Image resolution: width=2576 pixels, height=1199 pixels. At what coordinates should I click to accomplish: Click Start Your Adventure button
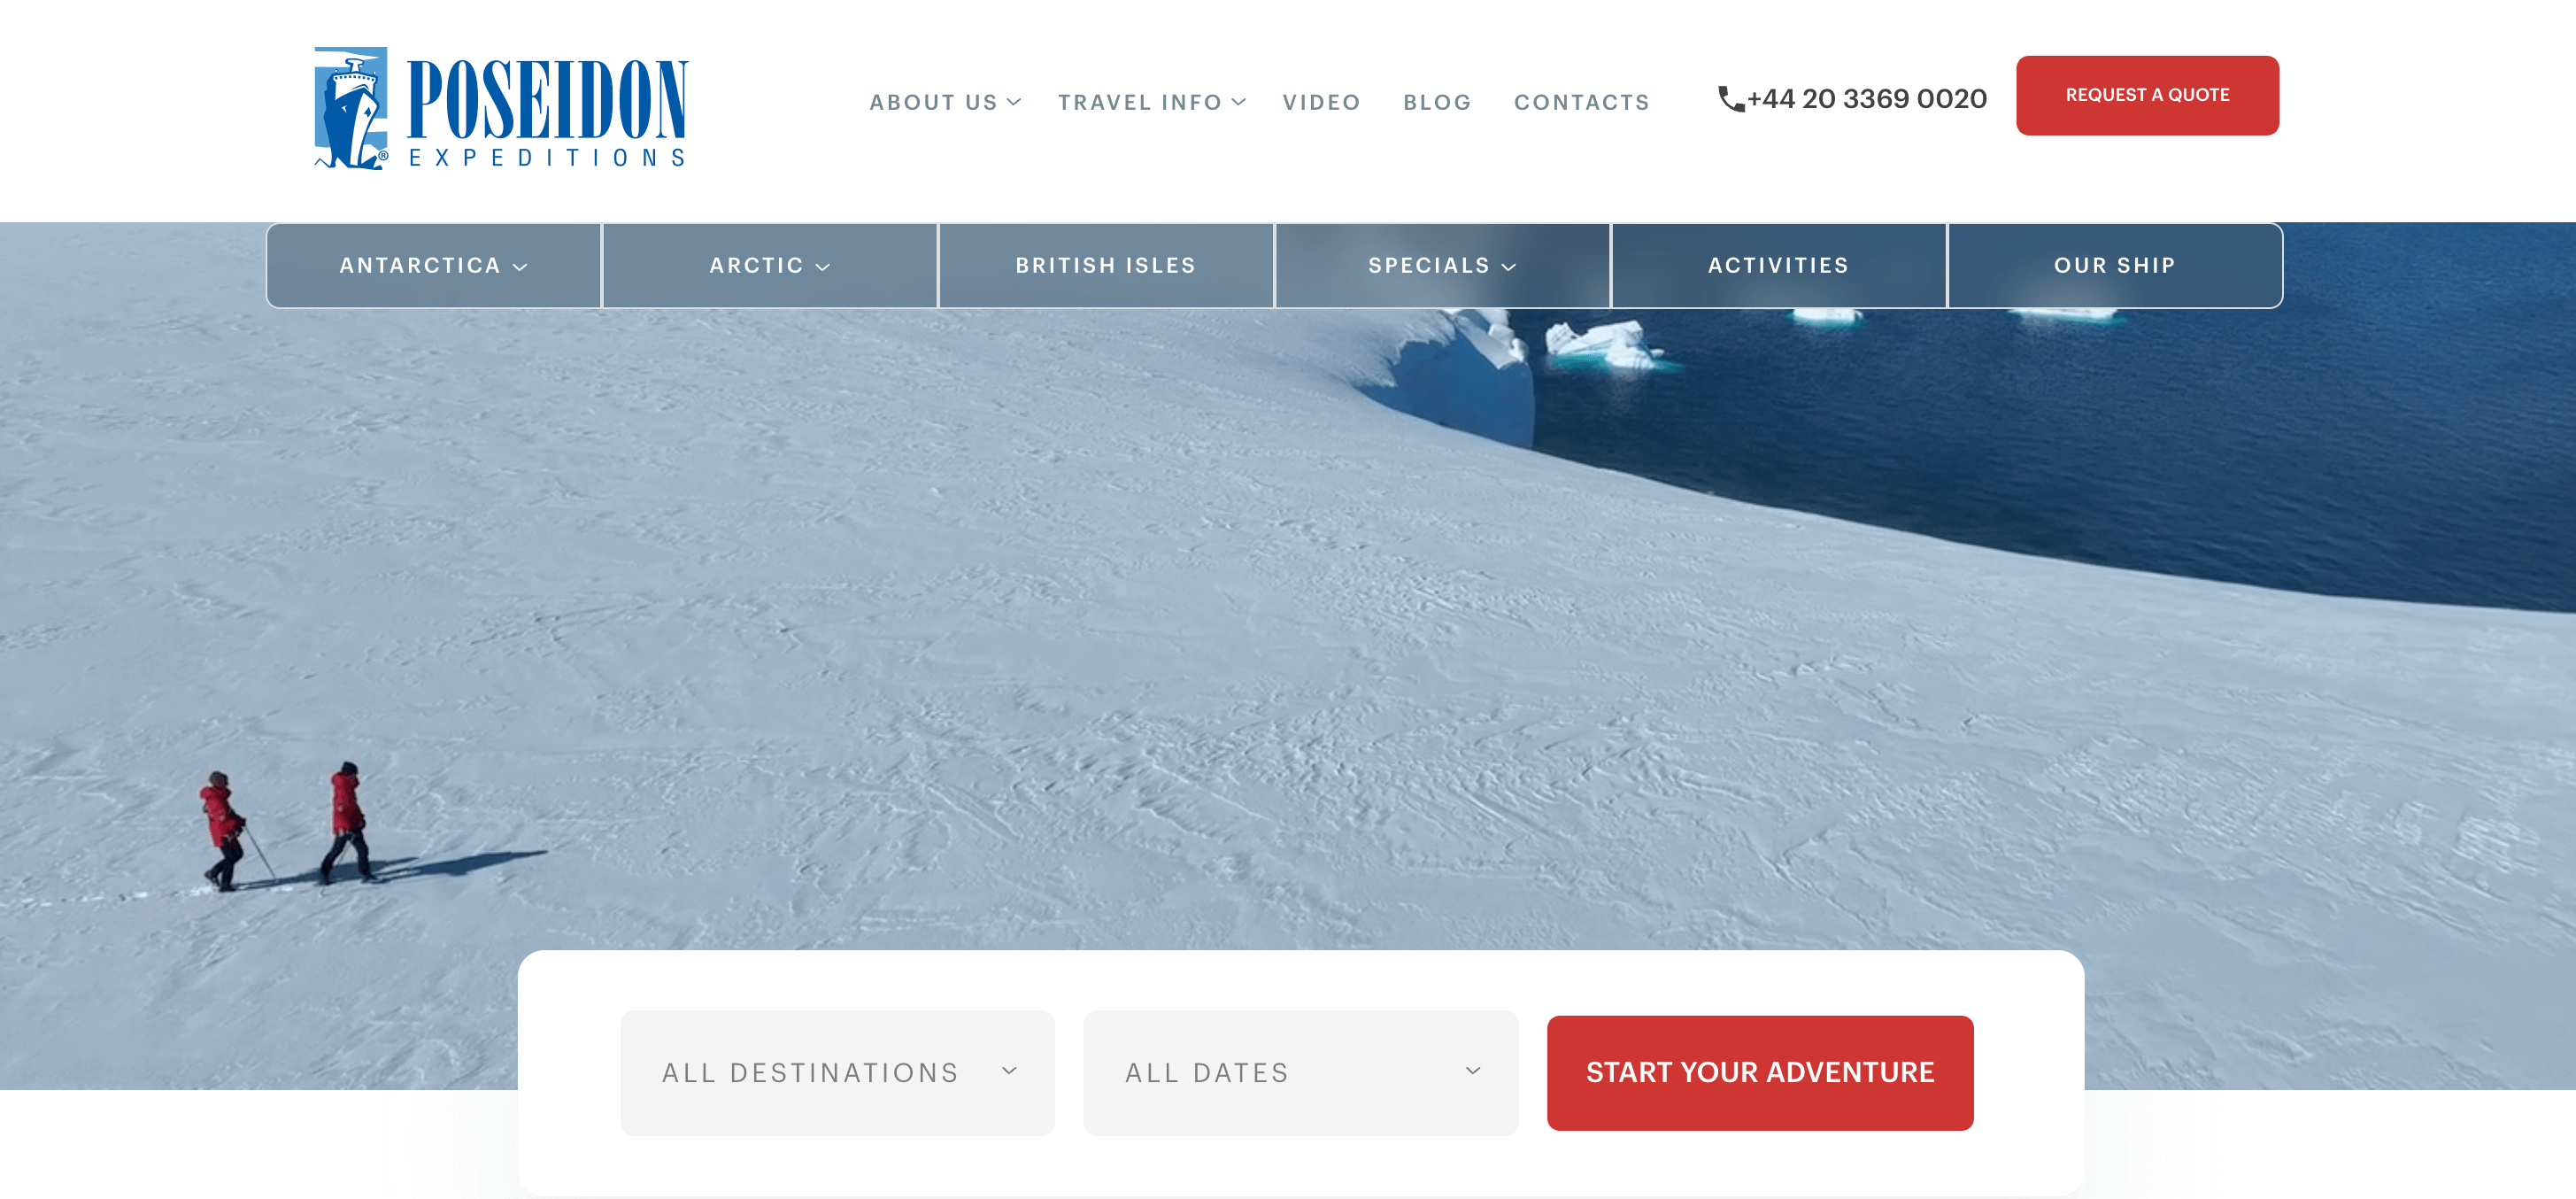pyautogui.click(x=1759, y=1073)
